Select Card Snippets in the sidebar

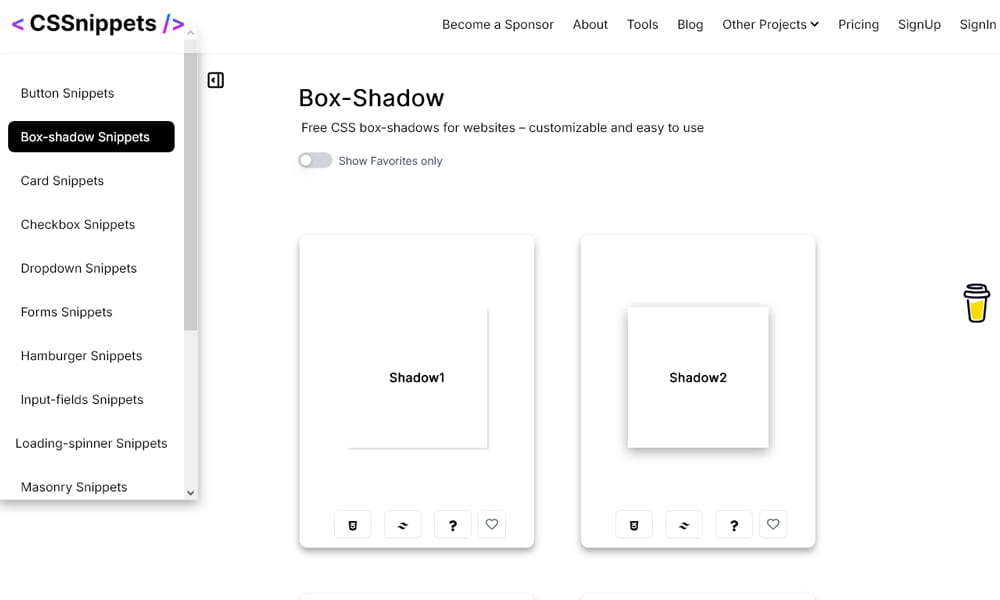click(62, 181)
